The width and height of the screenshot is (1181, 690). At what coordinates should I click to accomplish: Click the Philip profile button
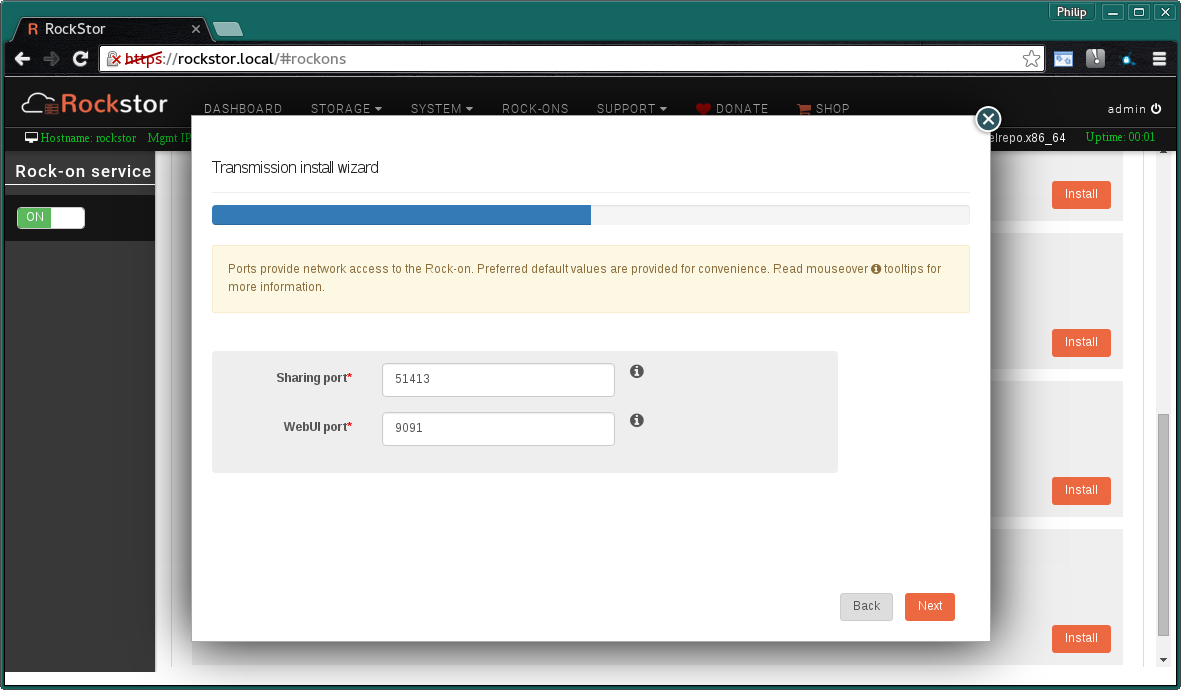click(x=1071, y=12)
